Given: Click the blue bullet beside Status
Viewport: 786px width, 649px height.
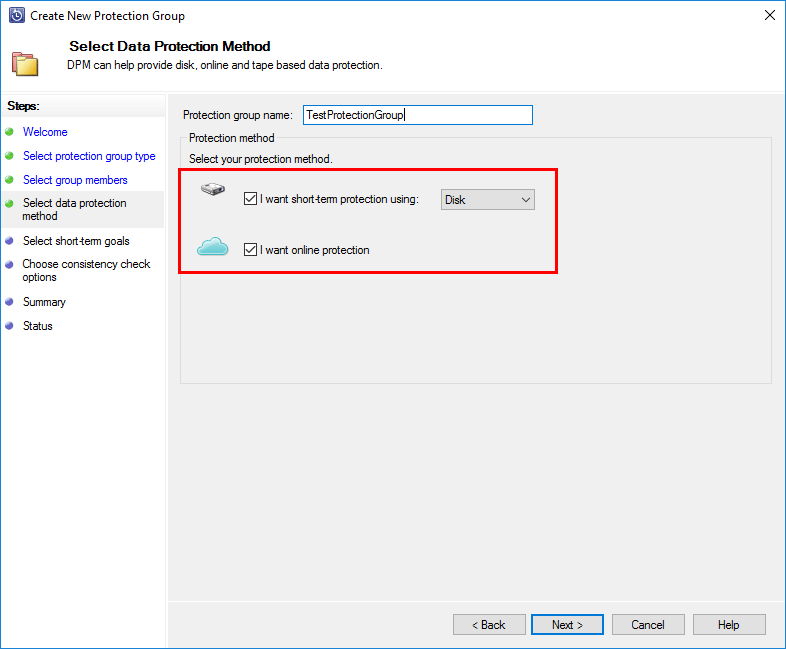Looking at the screenshot, I should [9, 326].
